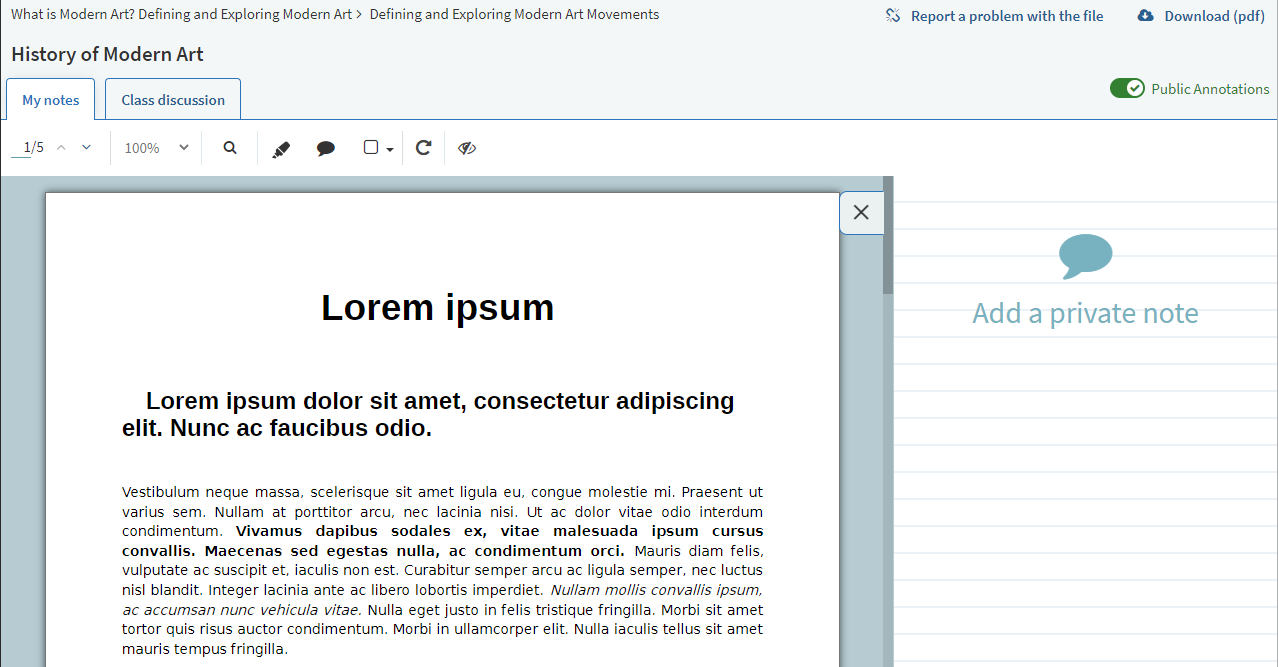1278x667 pixels.
Task: Select the comment bubble tool
Action: [x=326, y=148]
